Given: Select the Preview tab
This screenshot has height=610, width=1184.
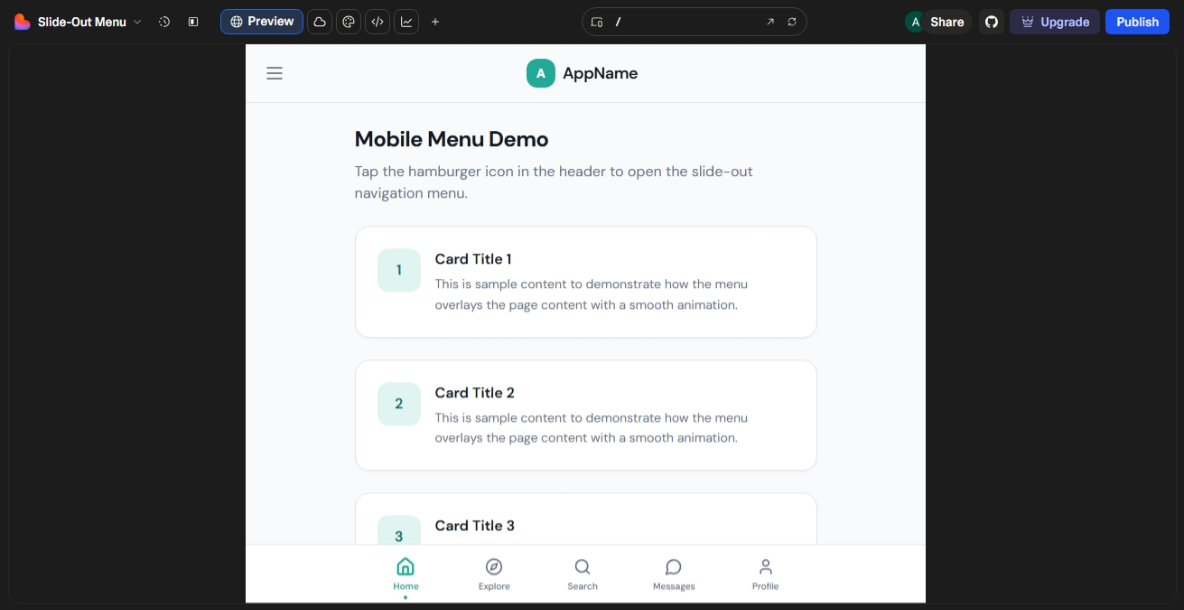Looking at the screenshot, I should point(262,22).
